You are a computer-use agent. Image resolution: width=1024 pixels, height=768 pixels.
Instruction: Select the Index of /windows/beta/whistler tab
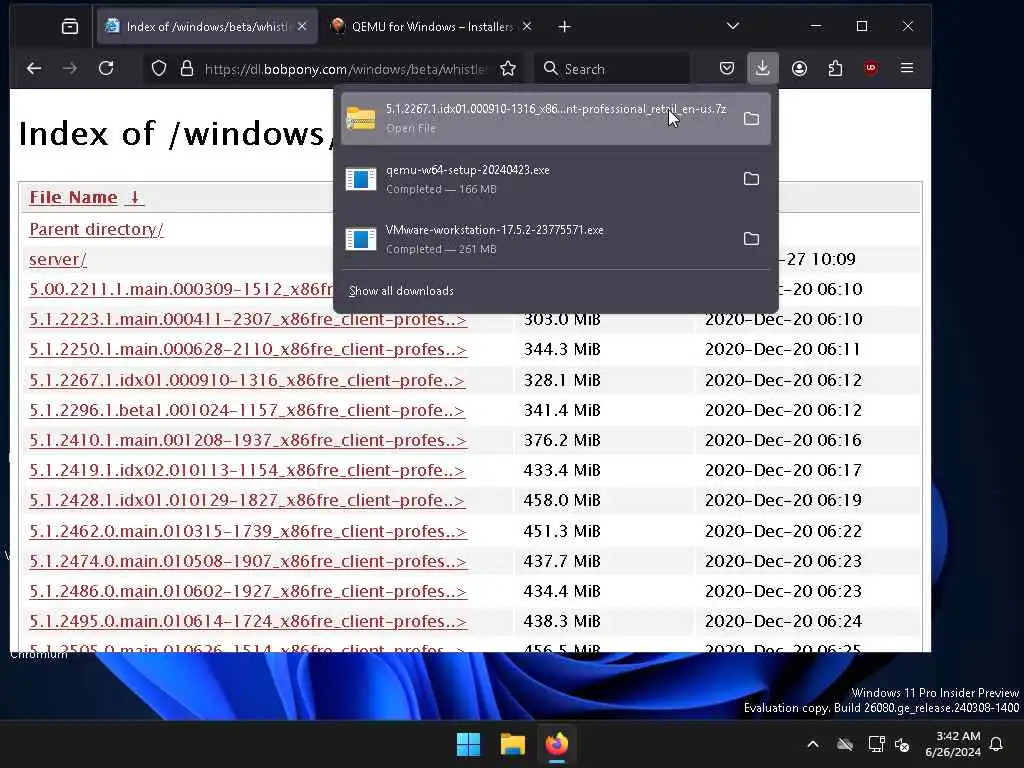(207, 27)
